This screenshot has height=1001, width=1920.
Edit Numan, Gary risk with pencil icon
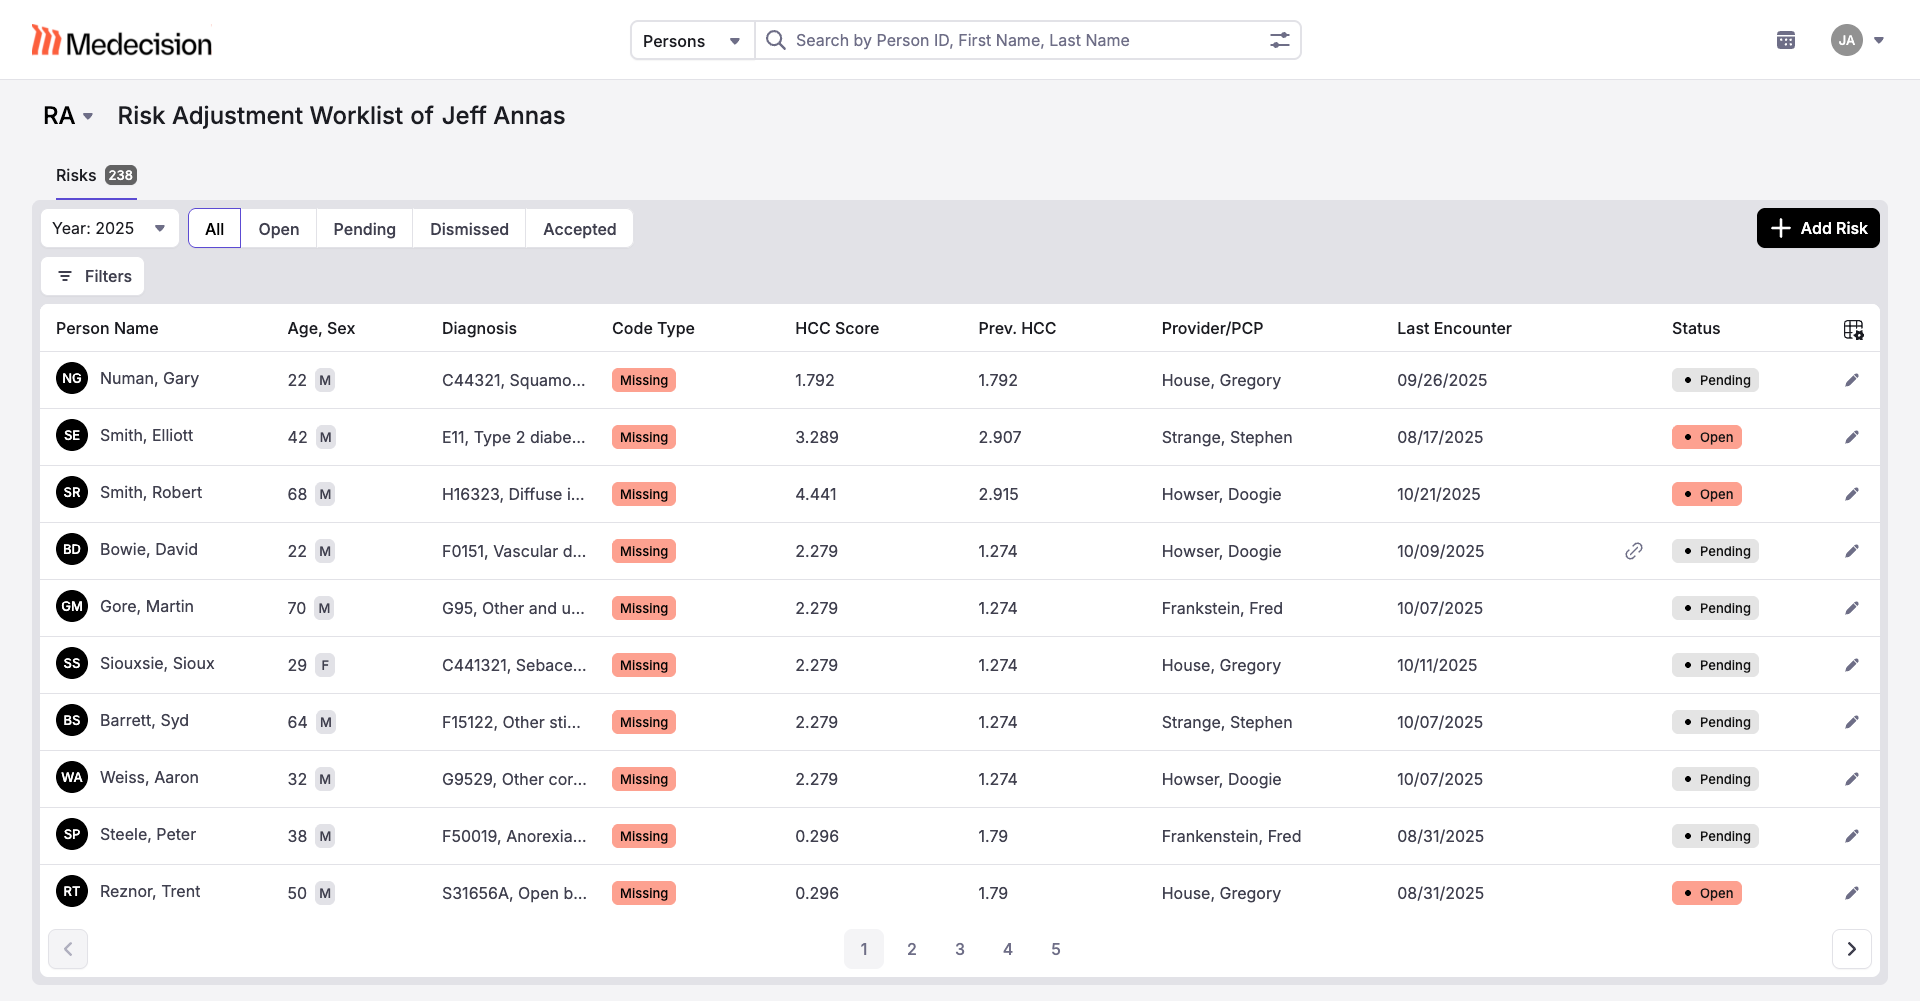pos(1852,380)
